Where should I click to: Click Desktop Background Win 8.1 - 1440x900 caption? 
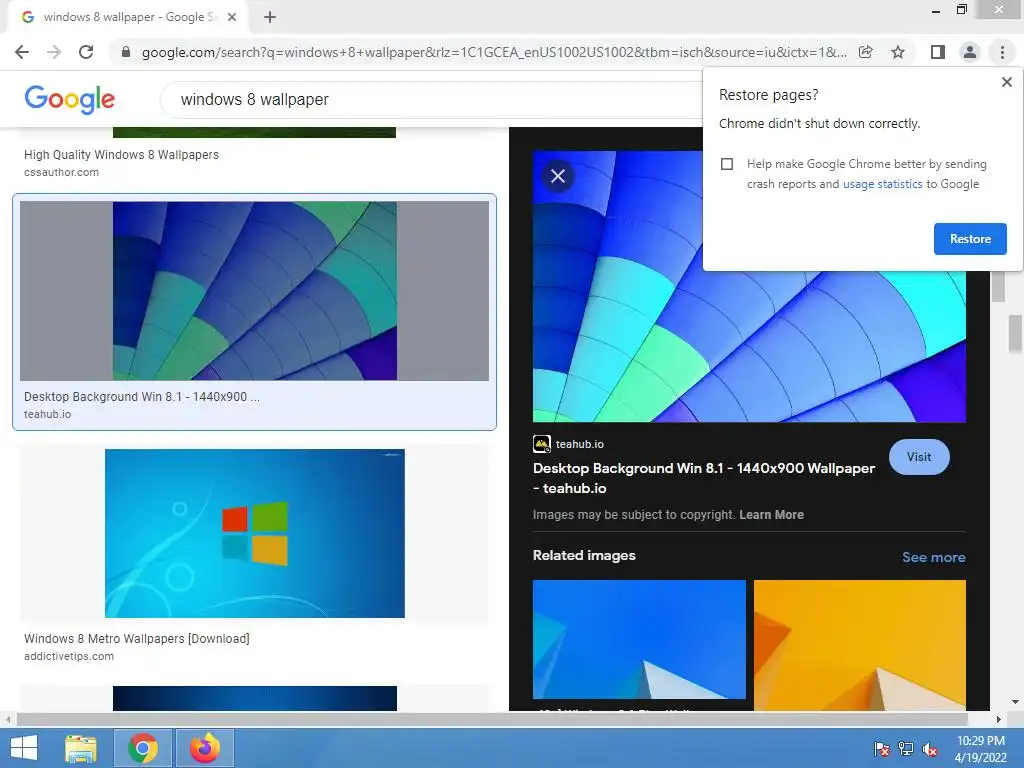(142, 397)
